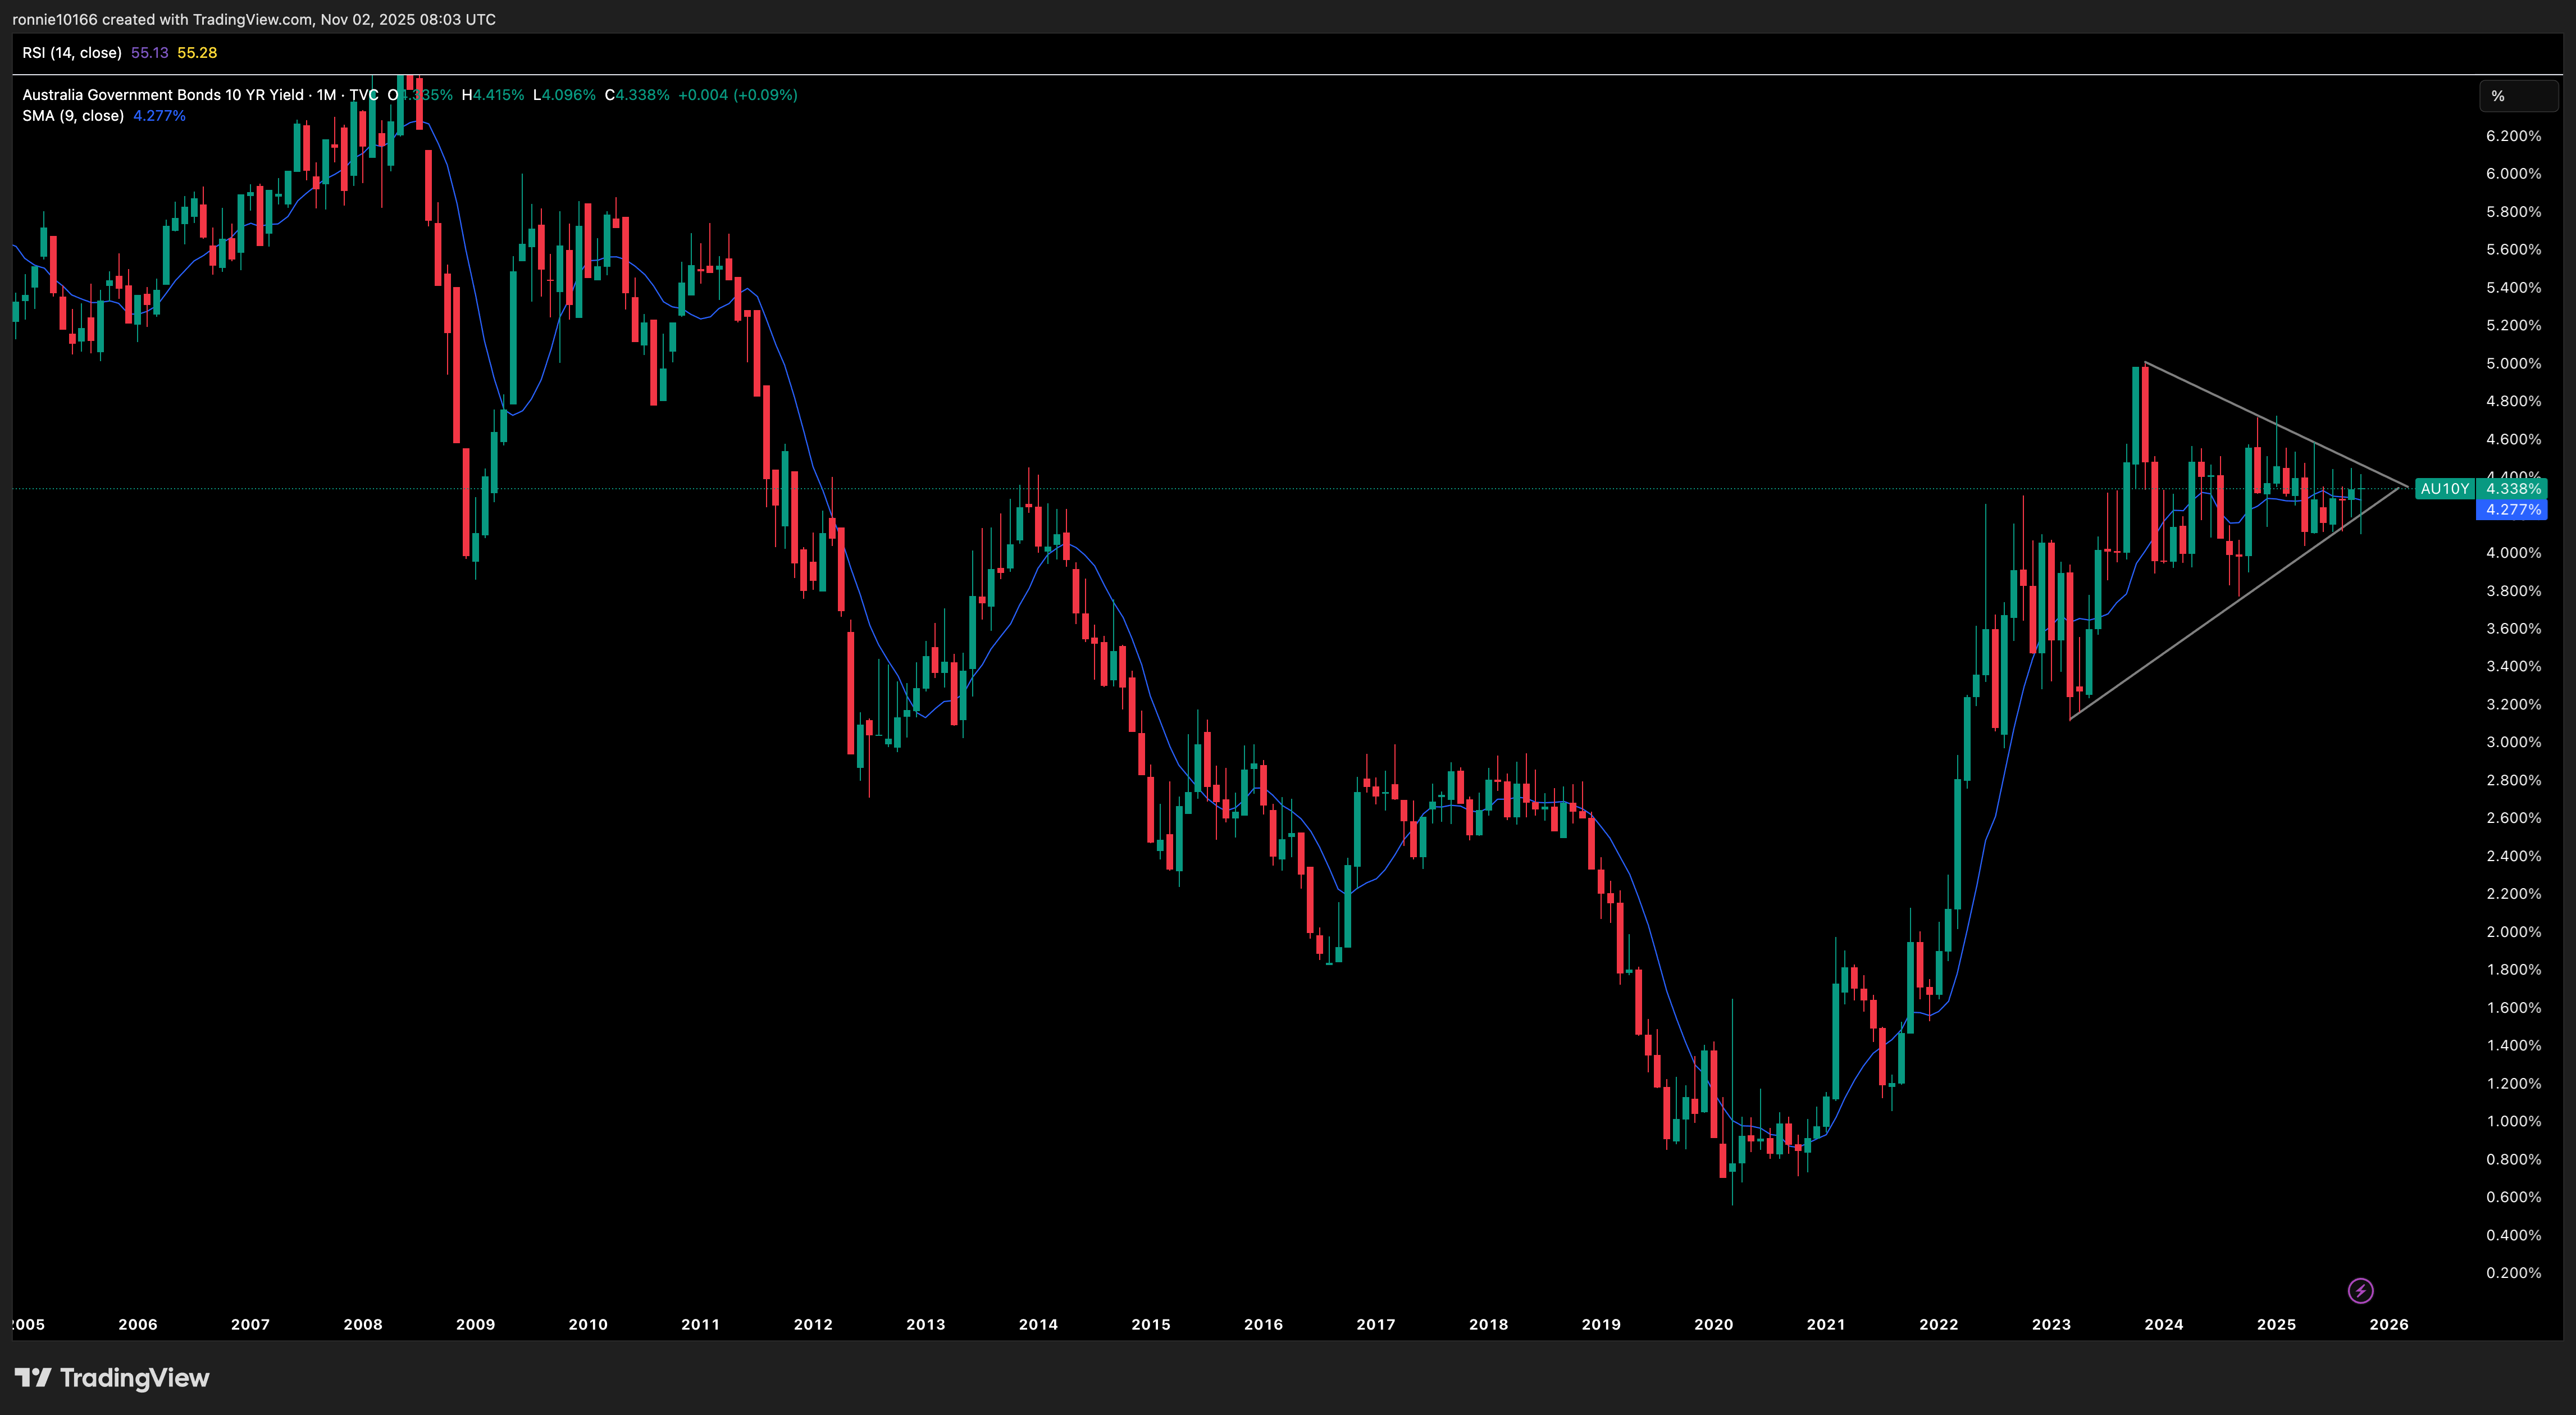Click the blue SMA value label on price axis
The width and height of the screenshot is (2576, 1415).
pos(2511,510)
